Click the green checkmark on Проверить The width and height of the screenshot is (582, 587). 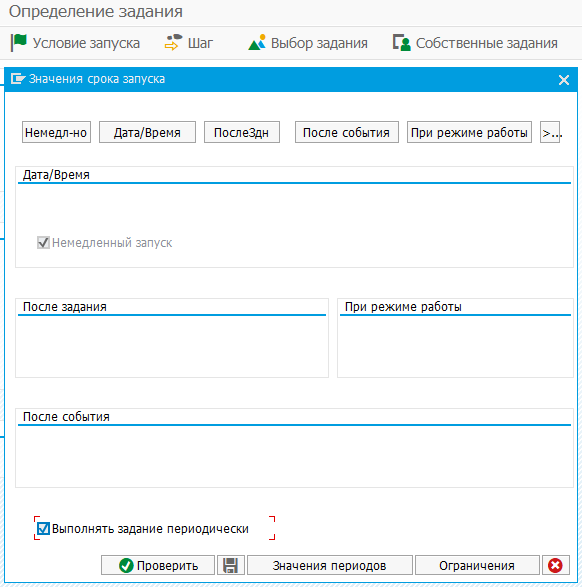(126, 565)
